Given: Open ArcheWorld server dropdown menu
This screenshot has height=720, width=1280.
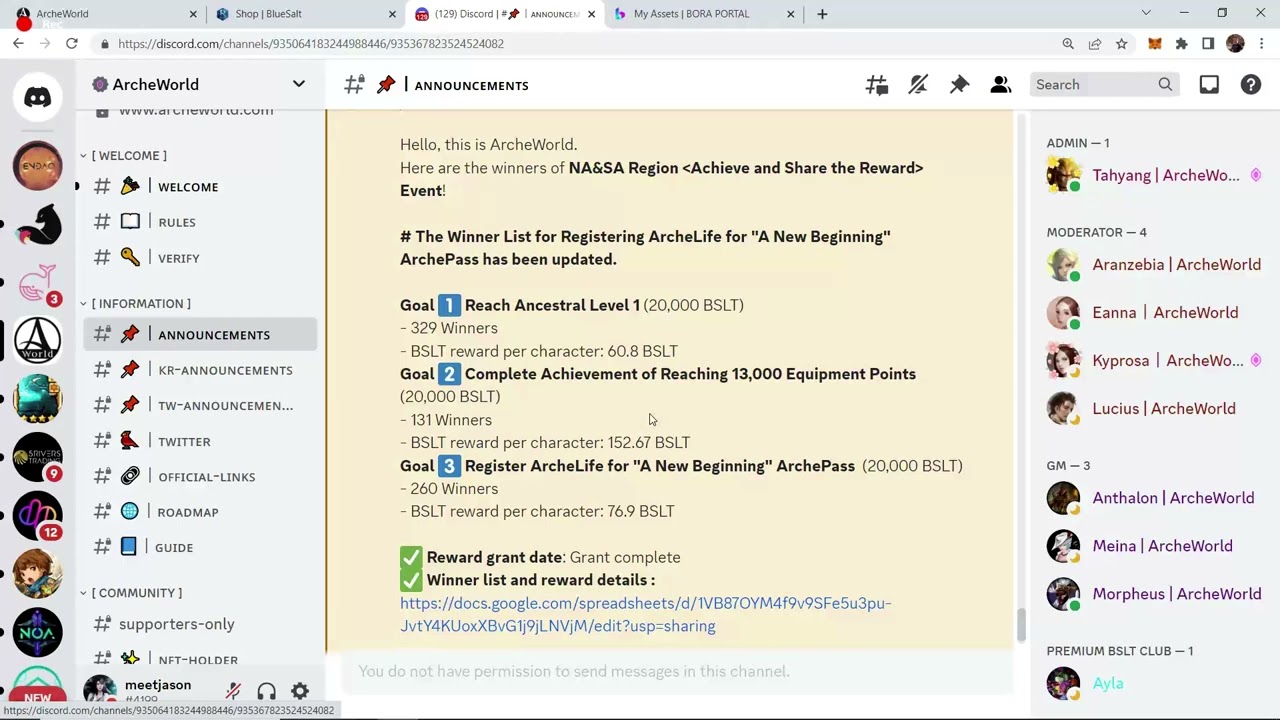Looking at the screenshot, I should pos(299,84).
